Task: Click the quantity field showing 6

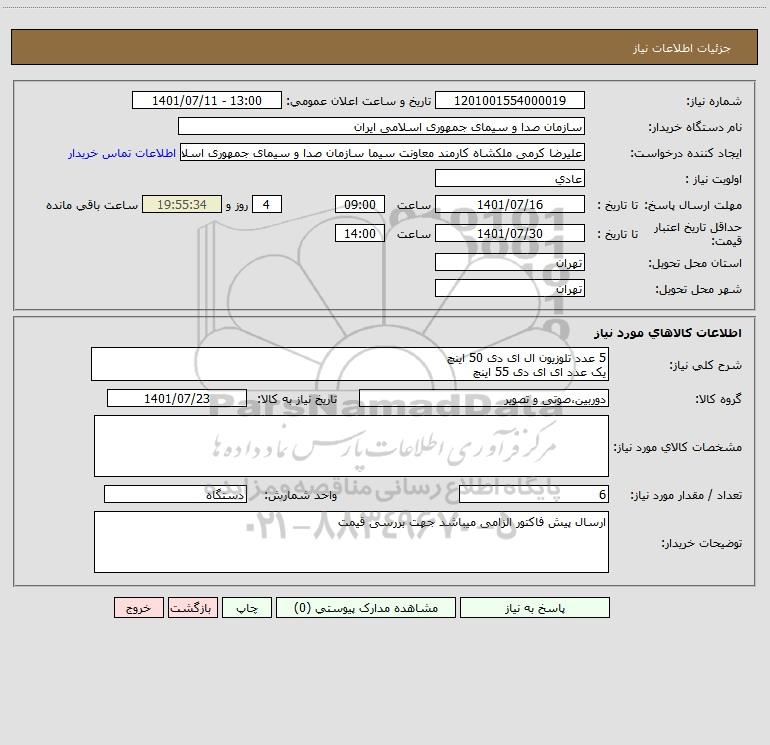Action: tap(534, 495)
